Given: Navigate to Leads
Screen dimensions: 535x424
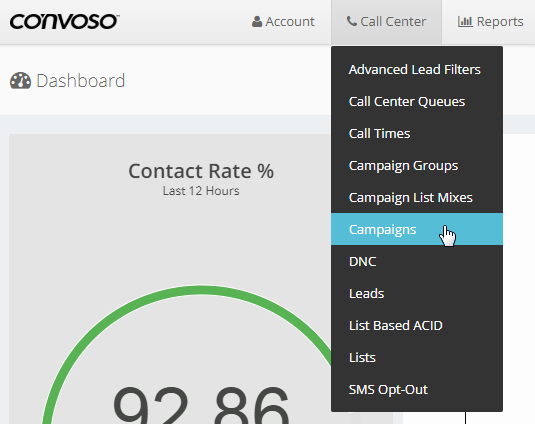Looking at the screenshot, I should point(417,294).
